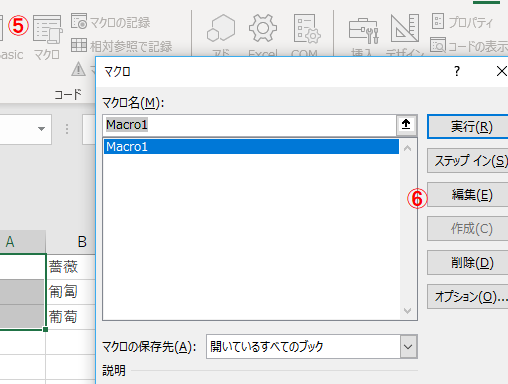Image resolution: width=508 pixels, height=384 pixels.
Task: Click the formula bar options dots
Action: [x=67, y=129]
